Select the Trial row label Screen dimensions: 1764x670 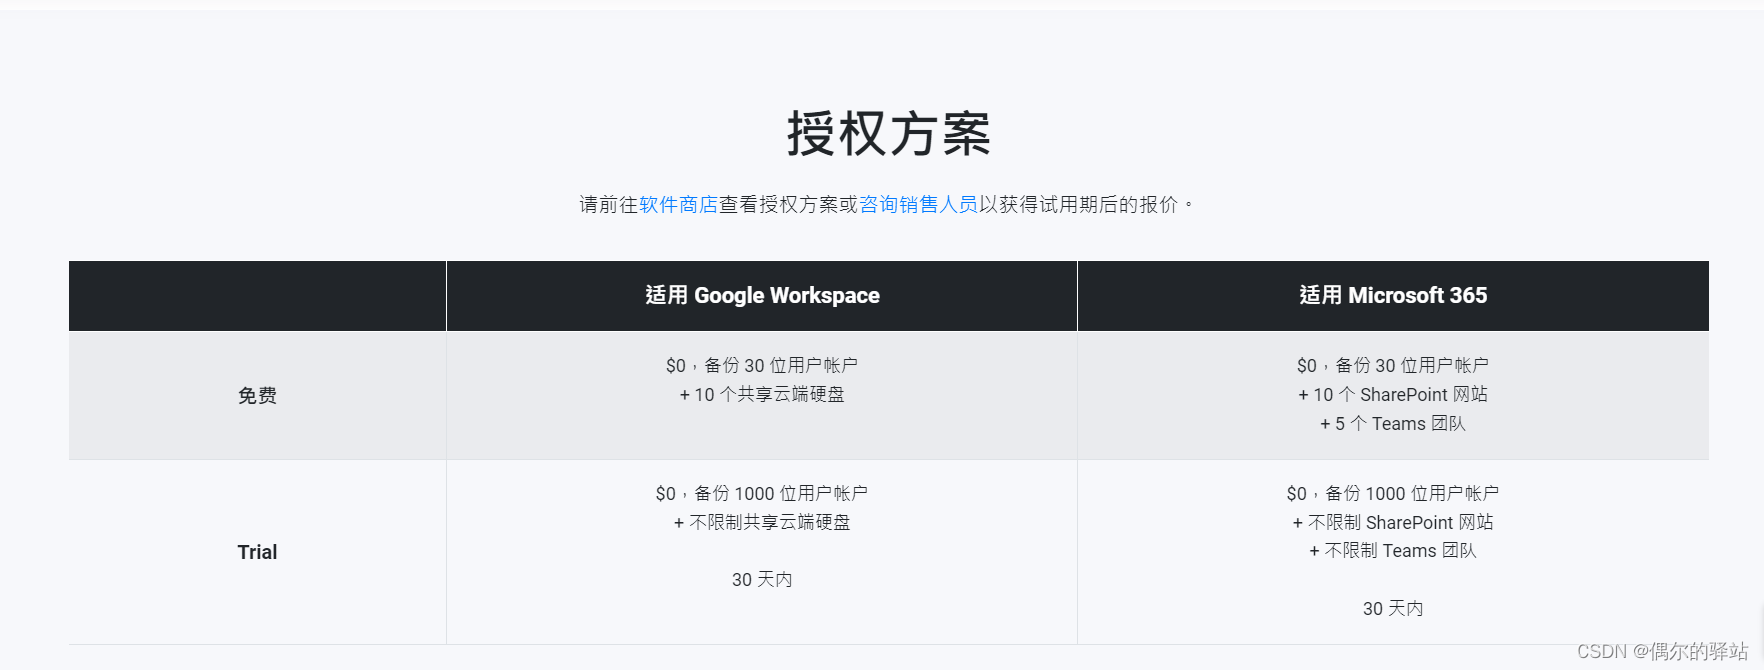click(x=257, y=552)
